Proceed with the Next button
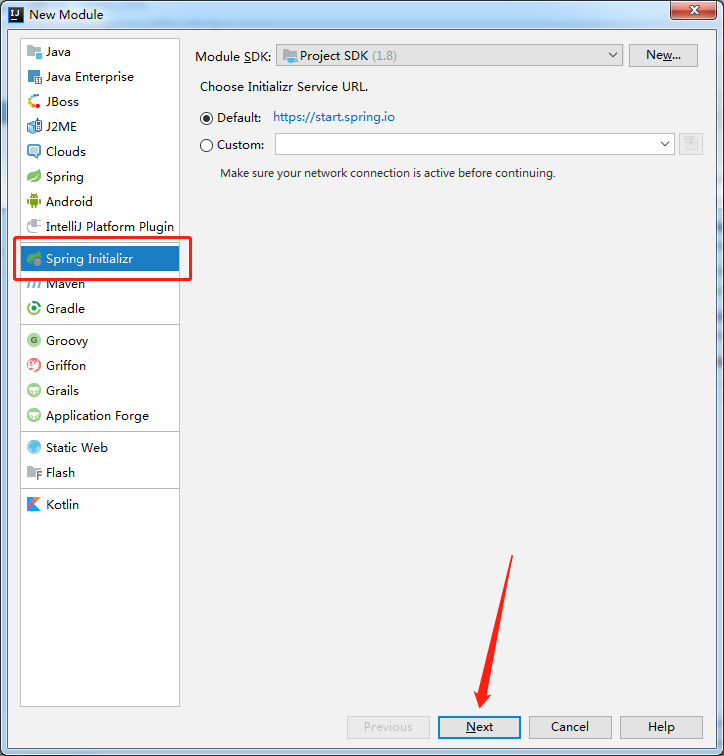724x756 pixels. point(479,727)
